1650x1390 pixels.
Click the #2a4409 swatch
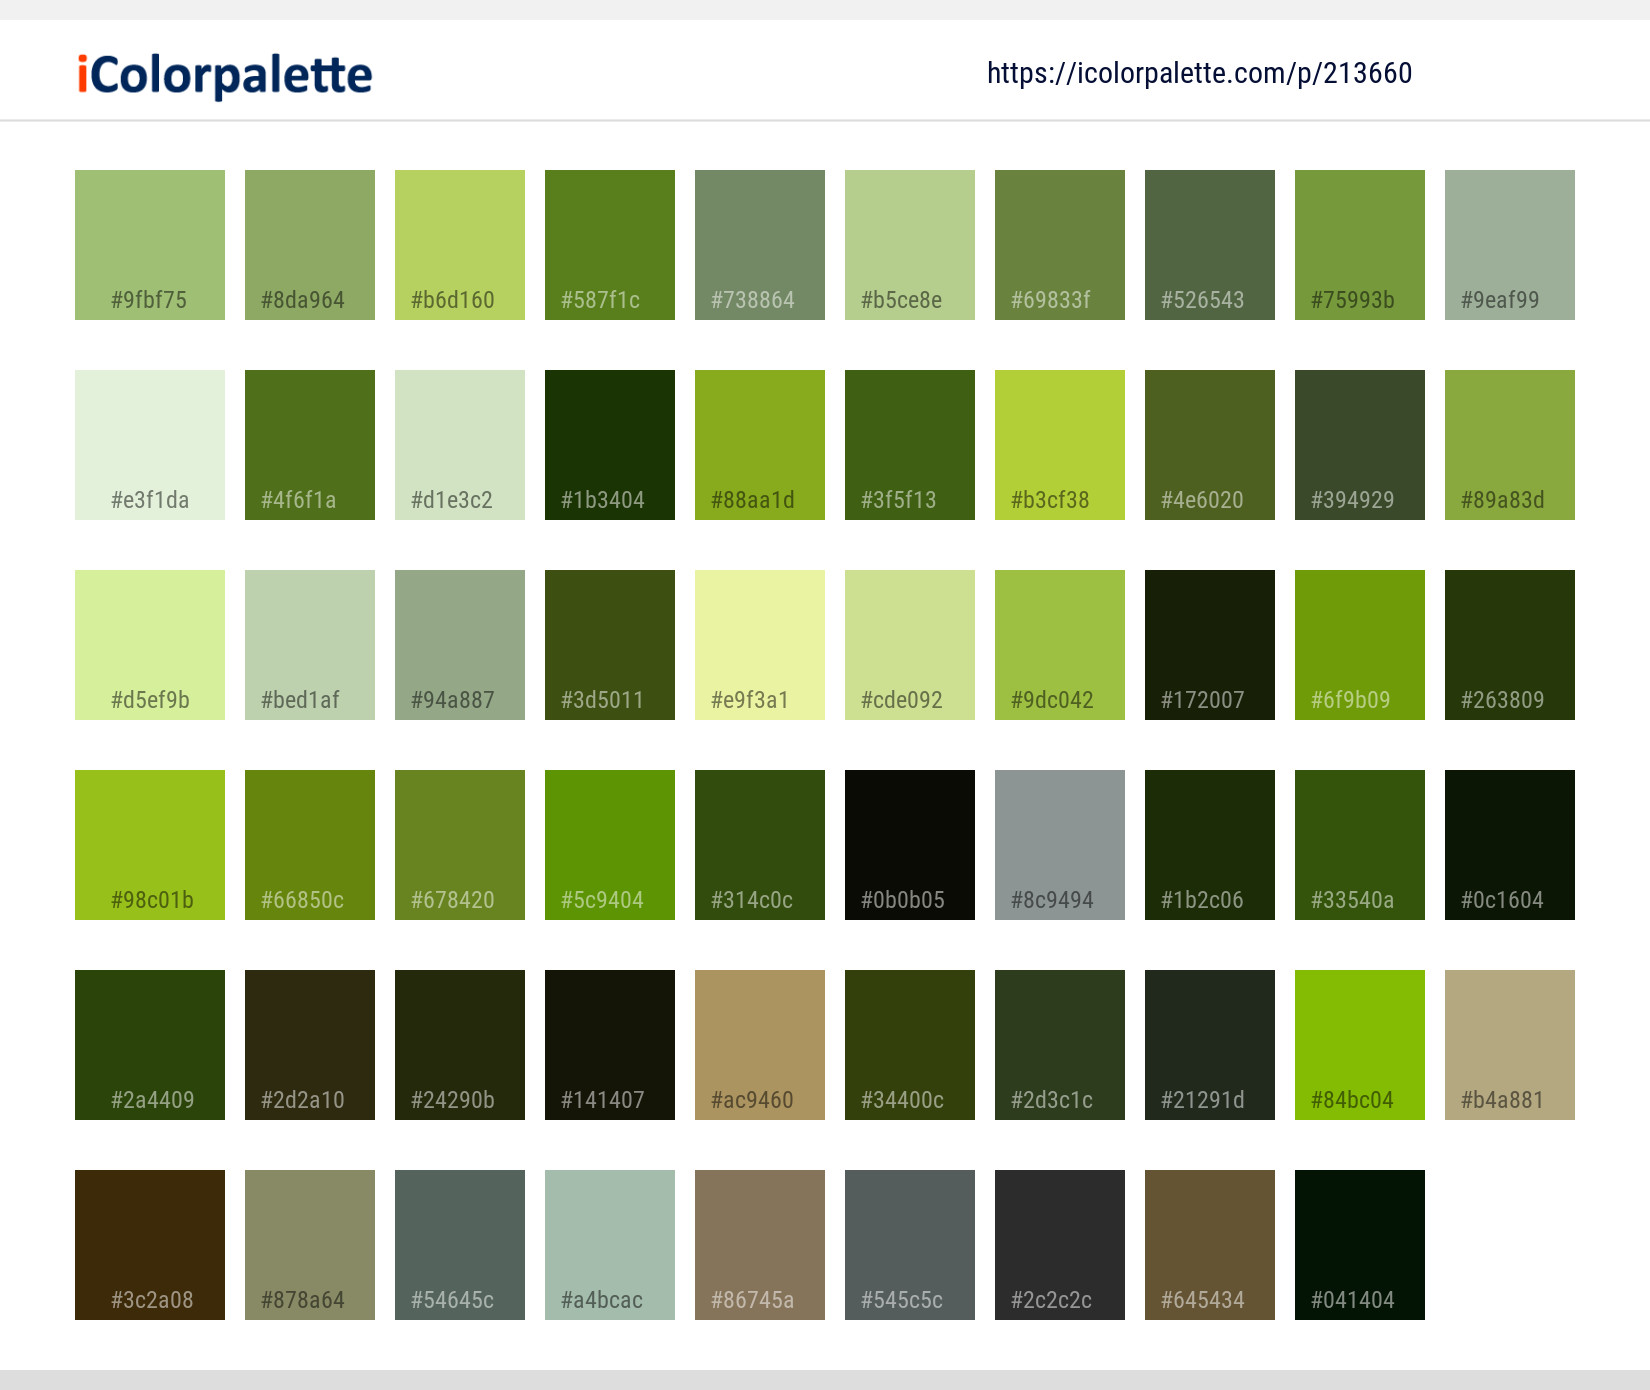(150, 1045)
